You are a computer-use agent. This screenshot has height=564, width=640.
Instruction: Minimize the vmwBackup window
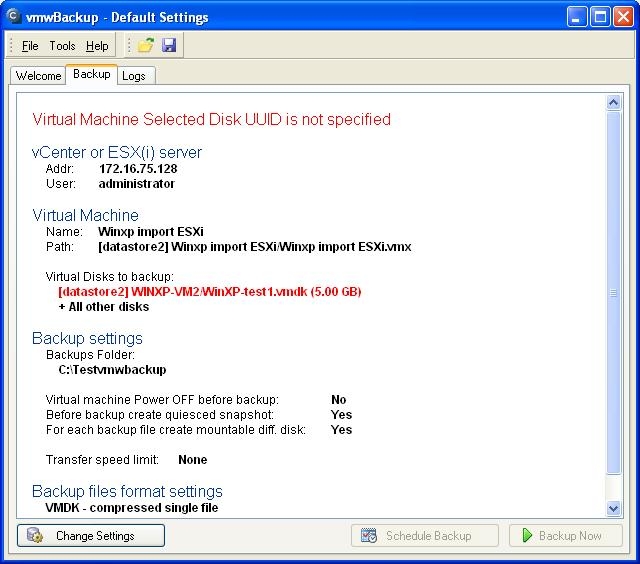tap(576, 17)
